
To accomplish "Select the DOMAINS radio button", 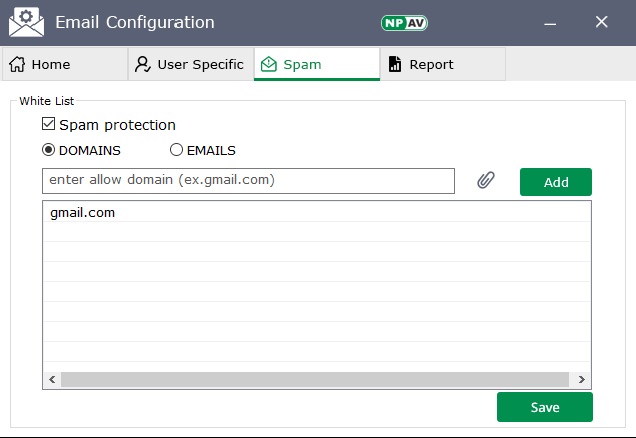I will point(48,151).
